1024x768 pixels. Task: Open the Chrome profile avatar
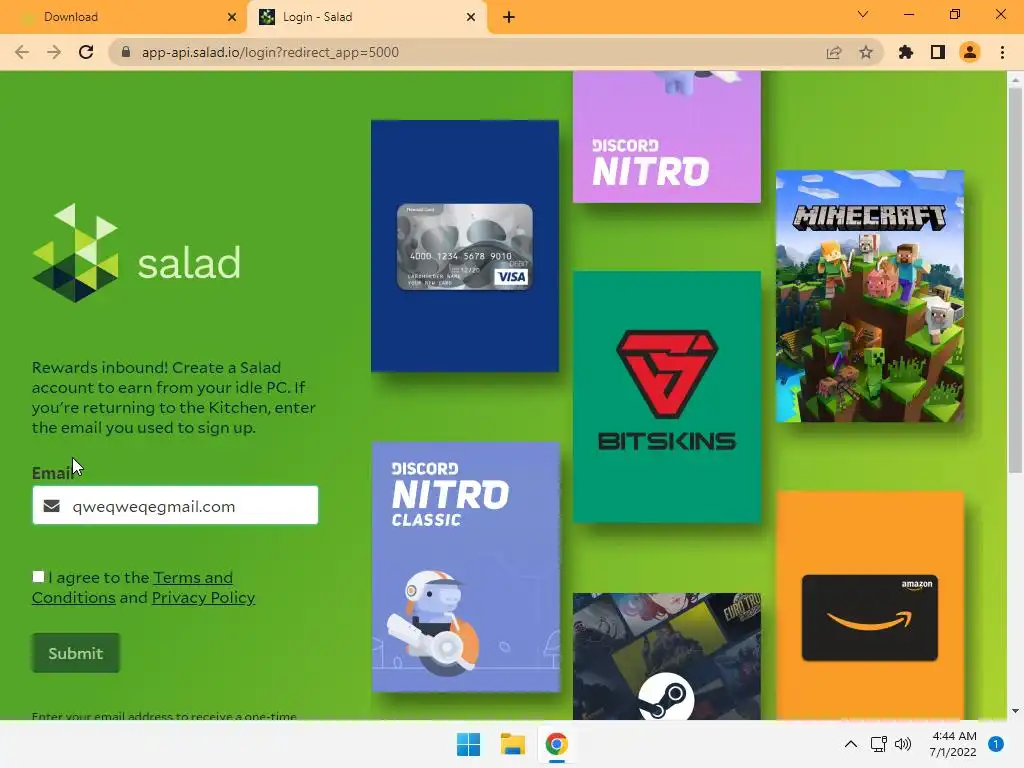tap(970, 52)
